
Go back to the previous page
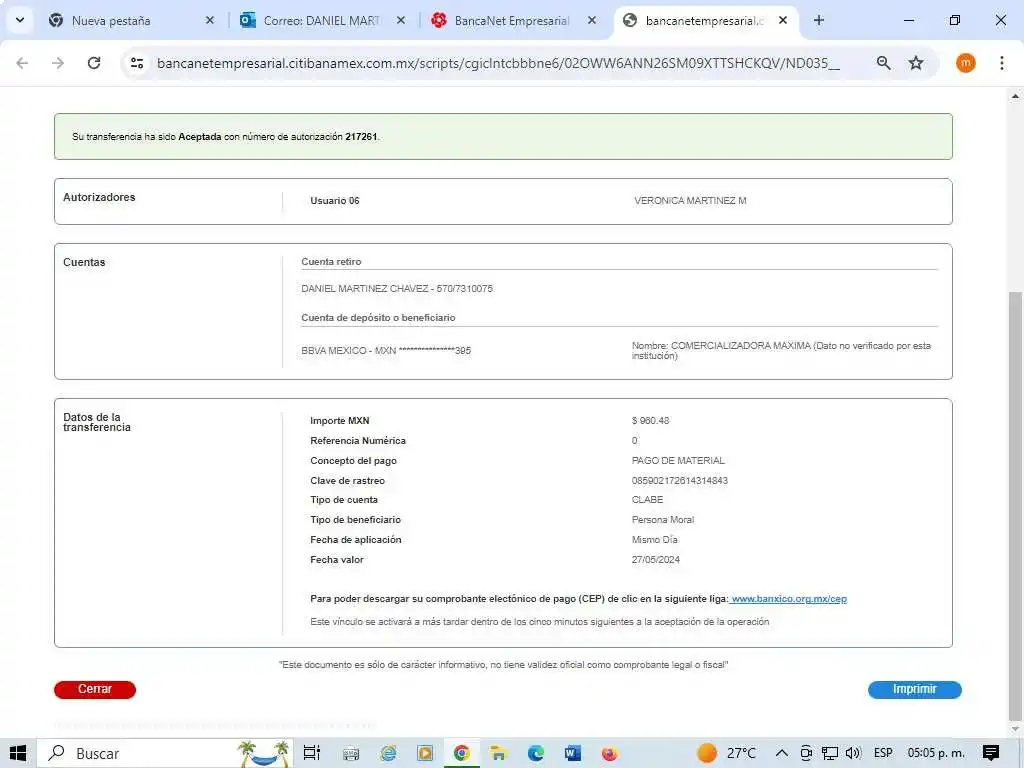22,63
